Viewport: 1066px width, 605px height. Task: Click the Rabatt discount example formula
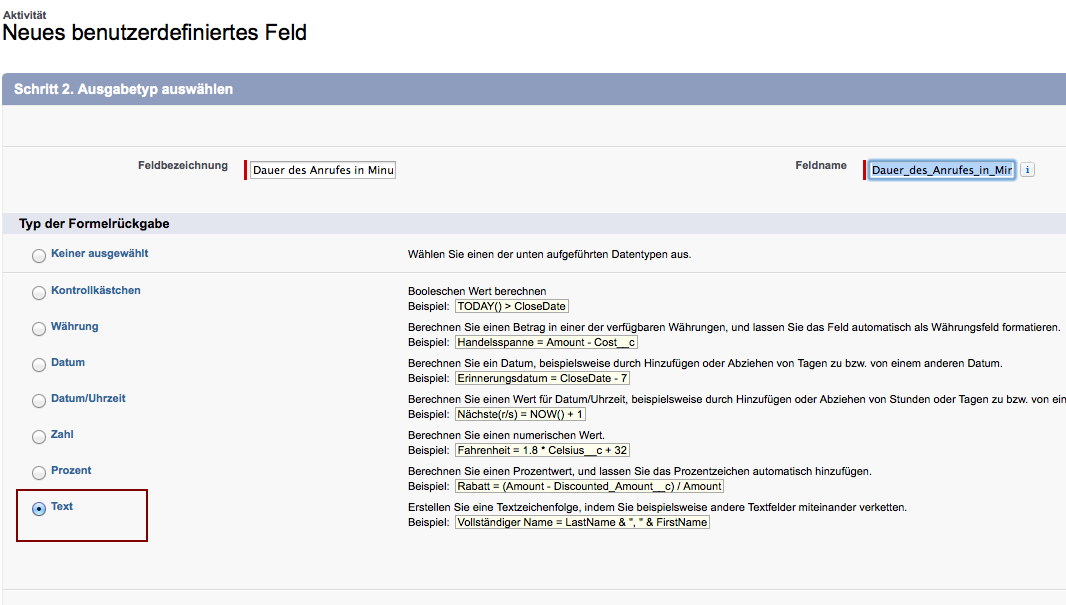pyautogui.click(x=589, y=487)
